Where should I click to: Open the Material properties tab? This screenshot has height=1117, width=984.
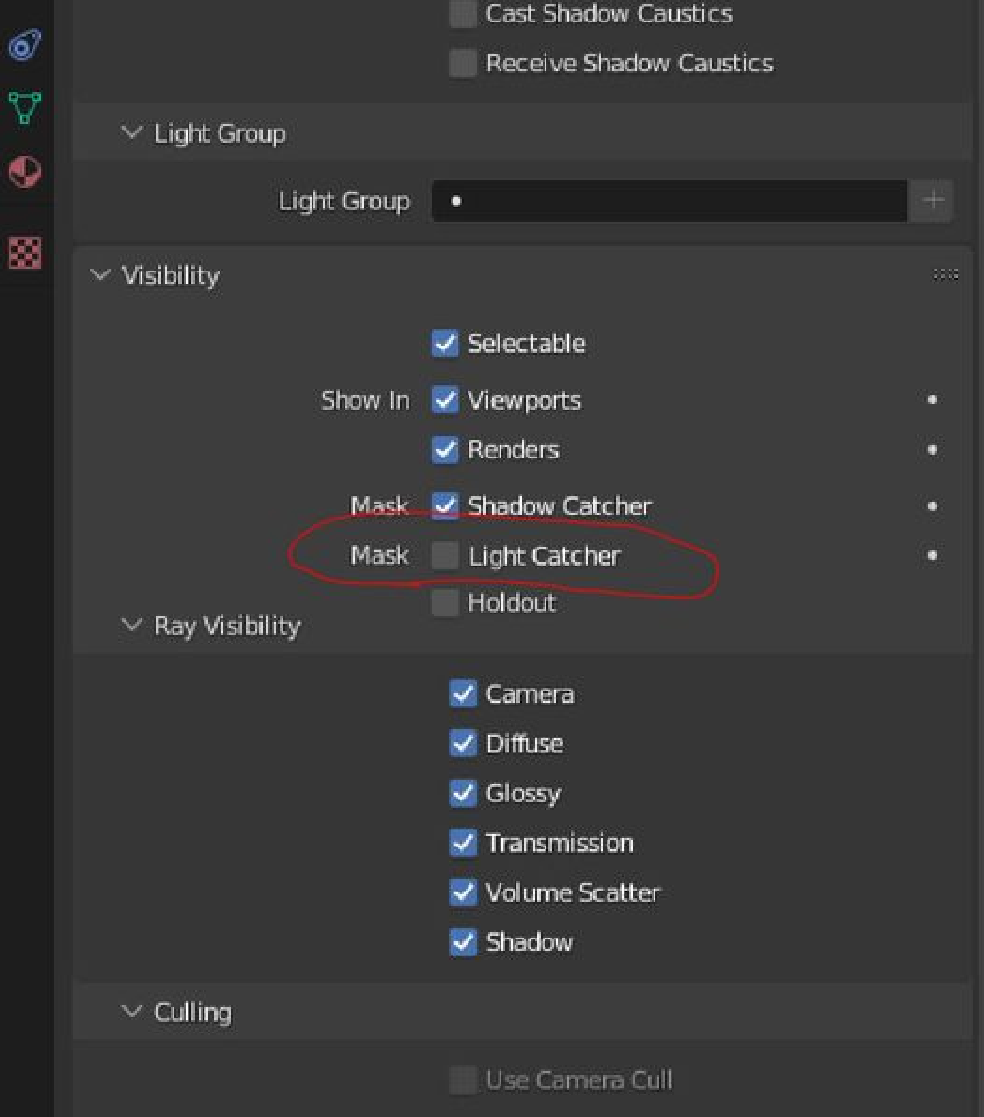pos(25,172)
